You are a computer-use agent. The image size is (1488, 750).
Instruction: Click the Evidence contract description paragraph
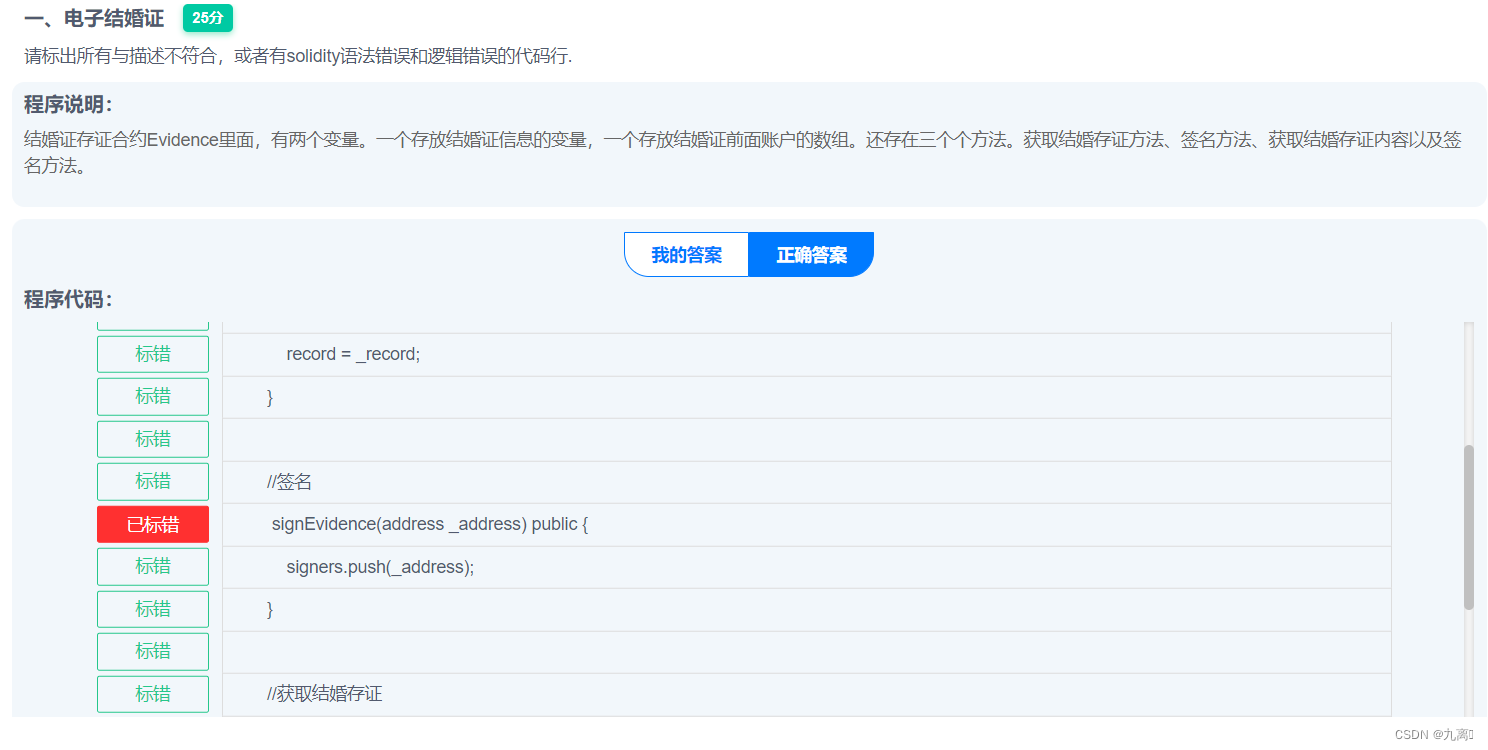(x=743, y=153)
